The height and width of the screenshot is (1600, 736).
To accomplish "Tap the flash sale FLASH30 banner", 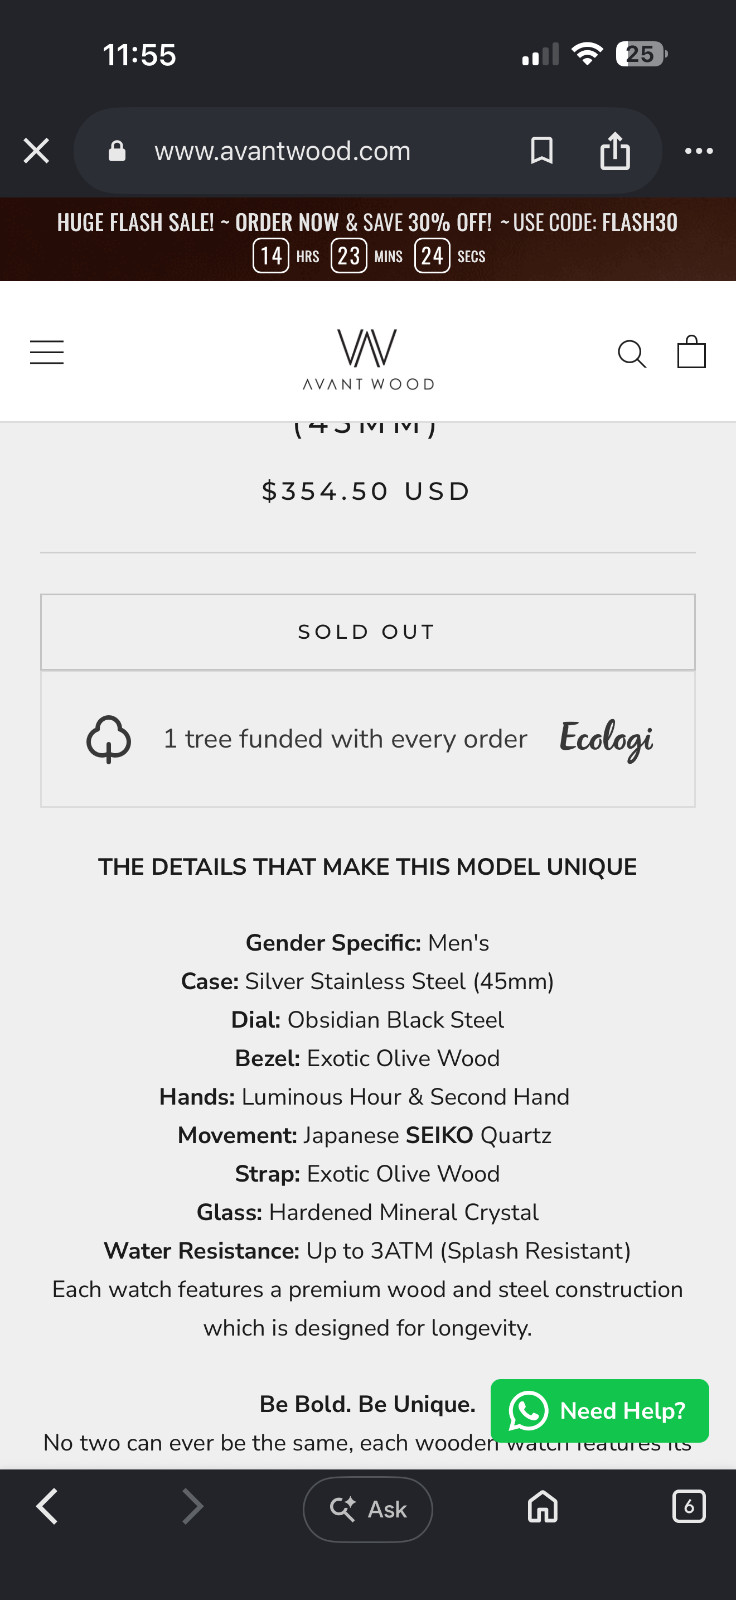I will (368, 239).
